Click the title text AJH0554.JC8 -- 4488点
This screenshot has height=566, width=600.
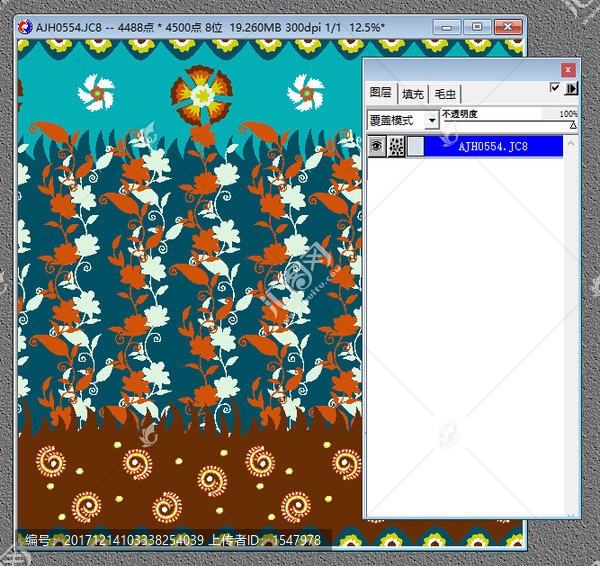[x=95, y=28]
